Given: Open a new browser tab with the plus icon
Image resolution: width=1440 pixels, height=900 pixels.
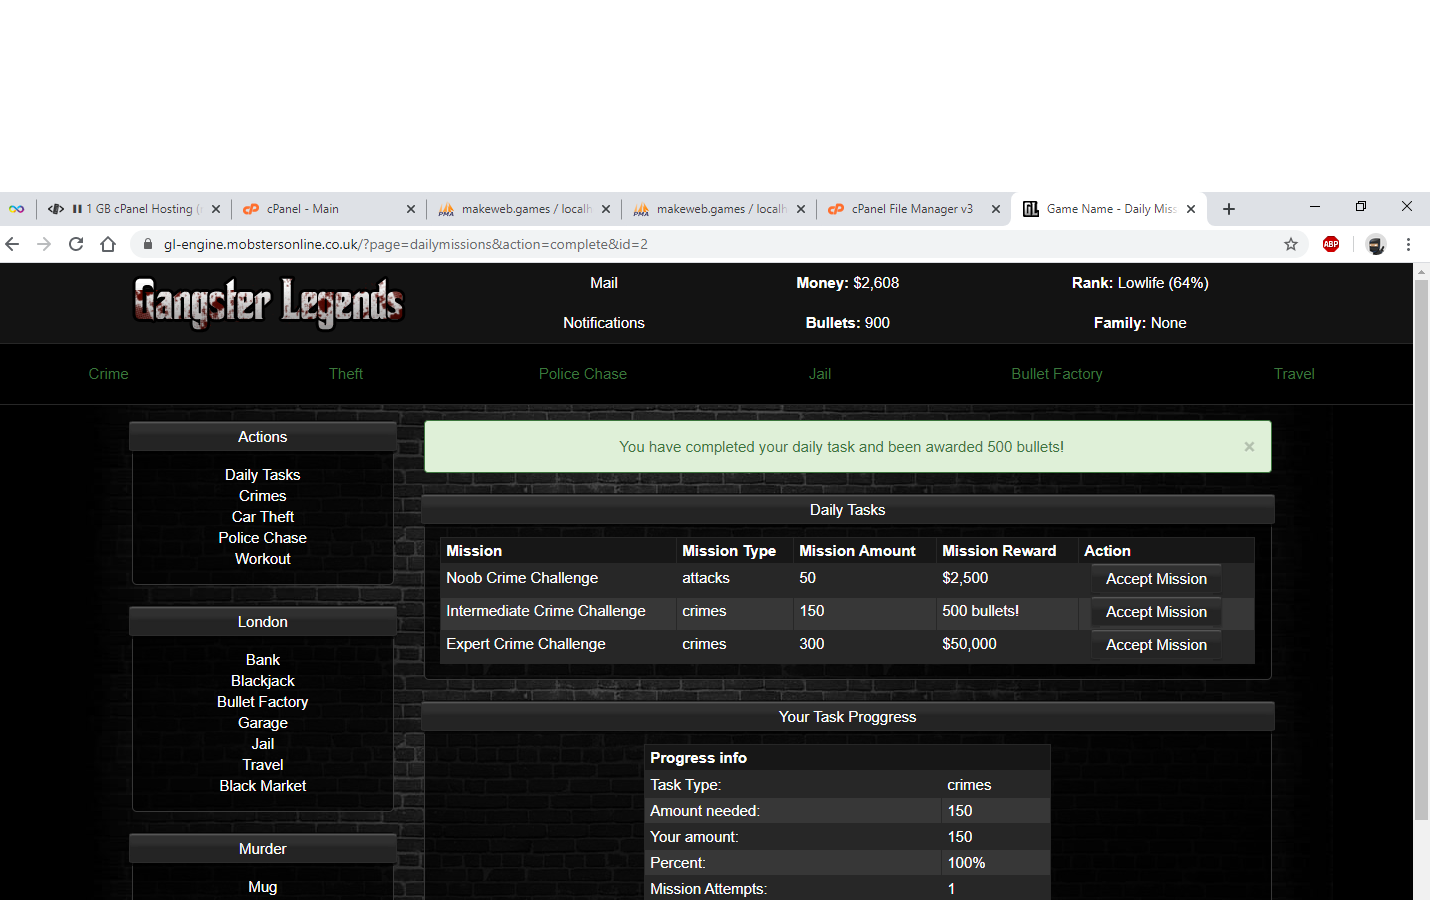Looking at the screenshot, I should coord(1229,209).
